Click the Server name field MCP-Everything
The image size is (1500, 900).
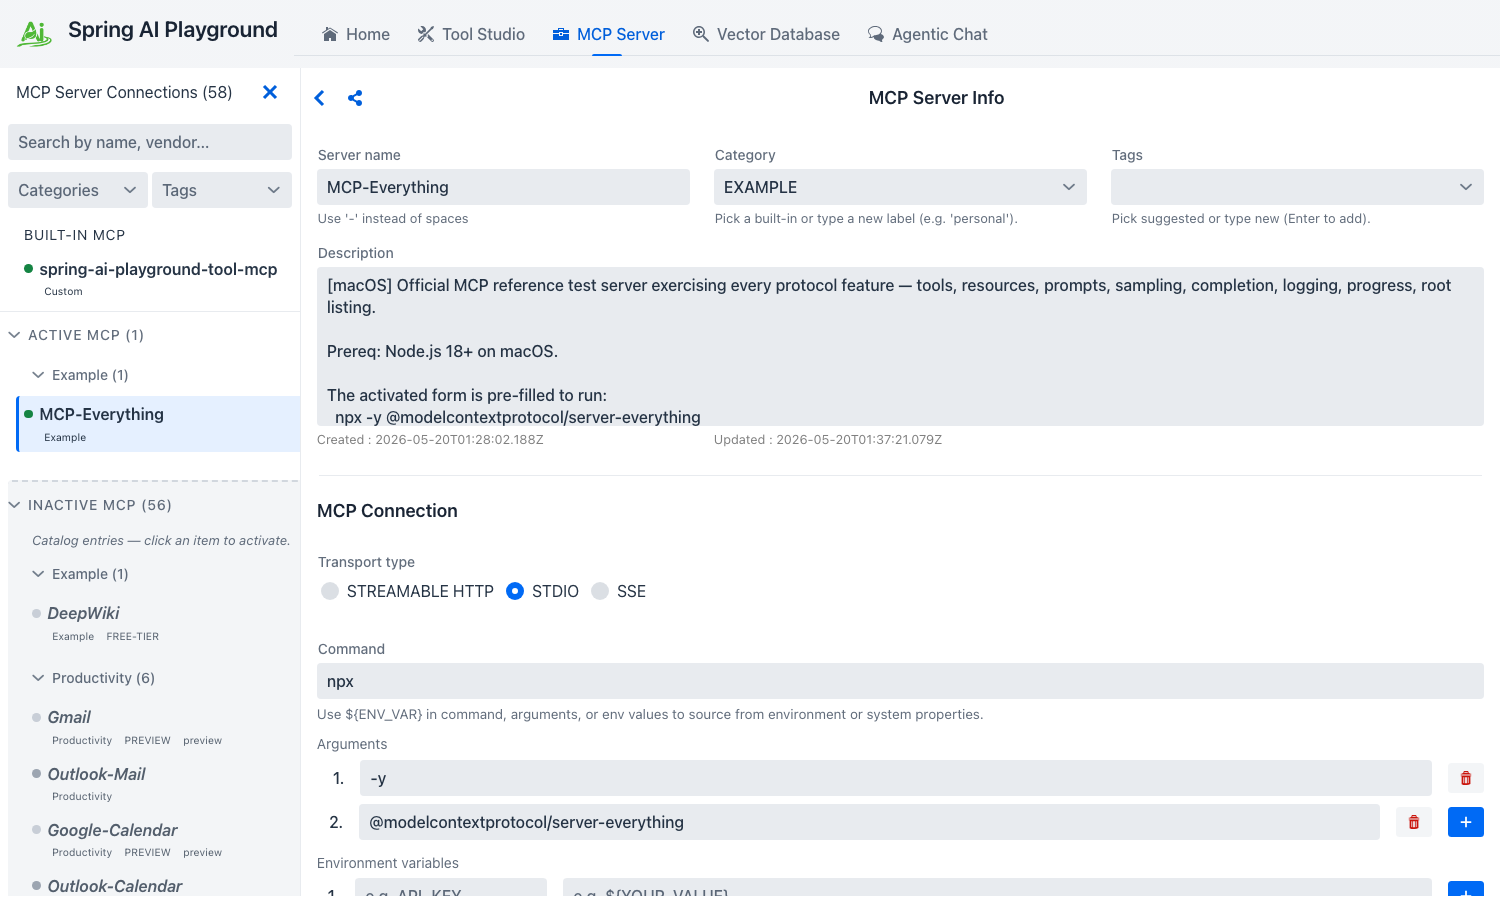503,187
